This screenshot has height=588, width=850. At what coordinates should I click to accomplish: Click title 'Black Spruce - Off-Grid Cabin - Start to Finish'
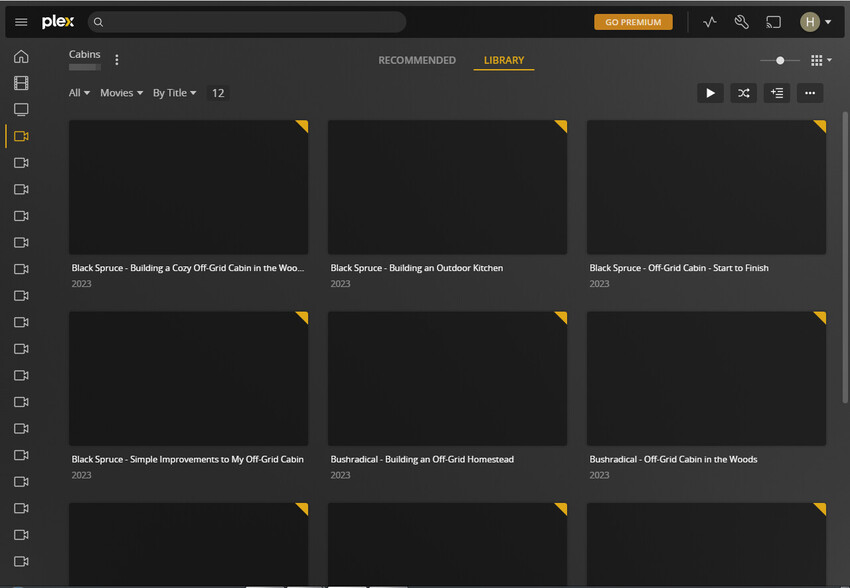point(679,268)
